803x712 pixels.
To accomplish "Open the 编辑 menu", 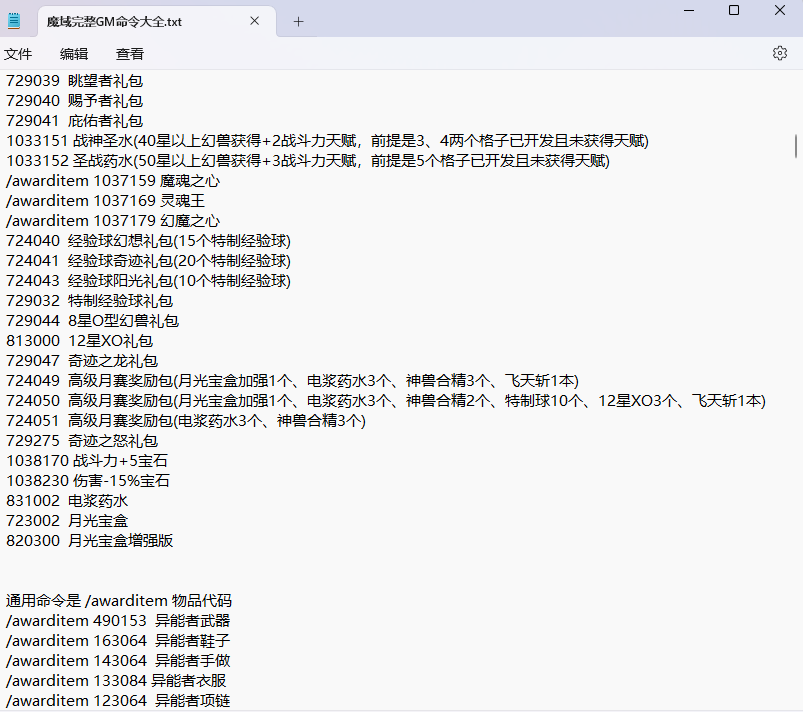I will pyautogui.click(x=74, y=54).
